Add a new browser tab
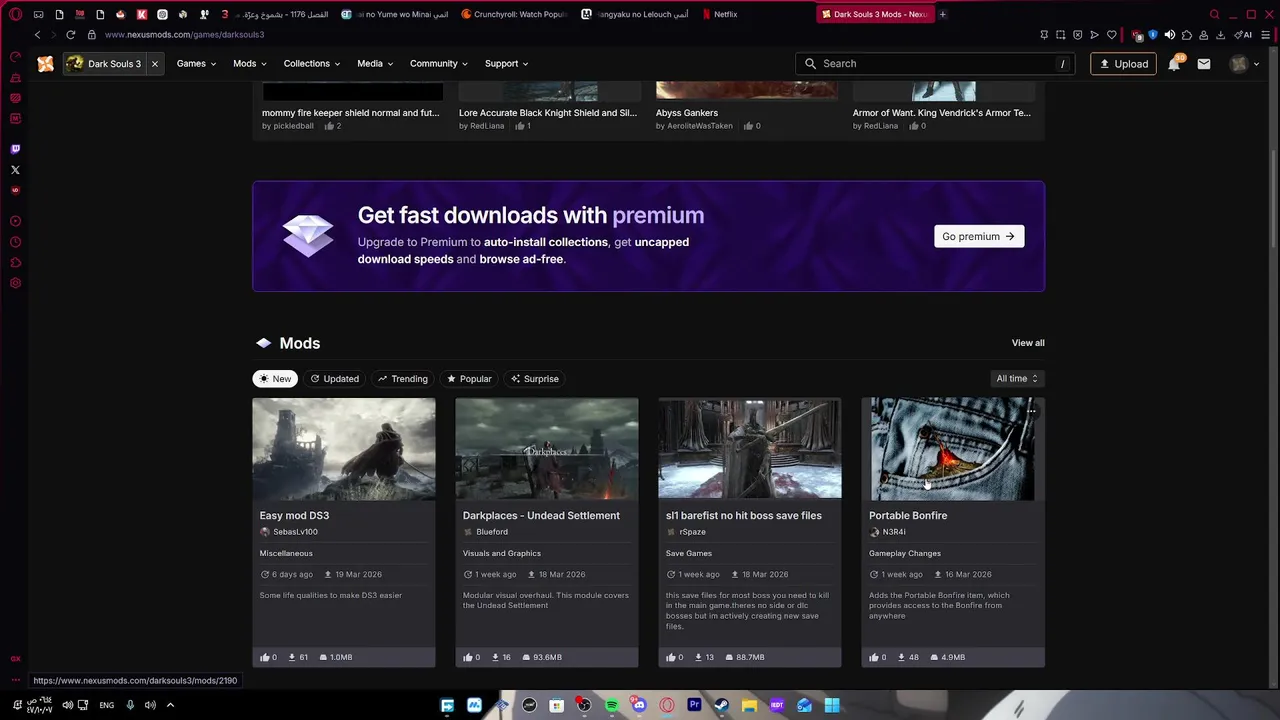This screenshot has width=1280, height=720. tap(942, 14)
